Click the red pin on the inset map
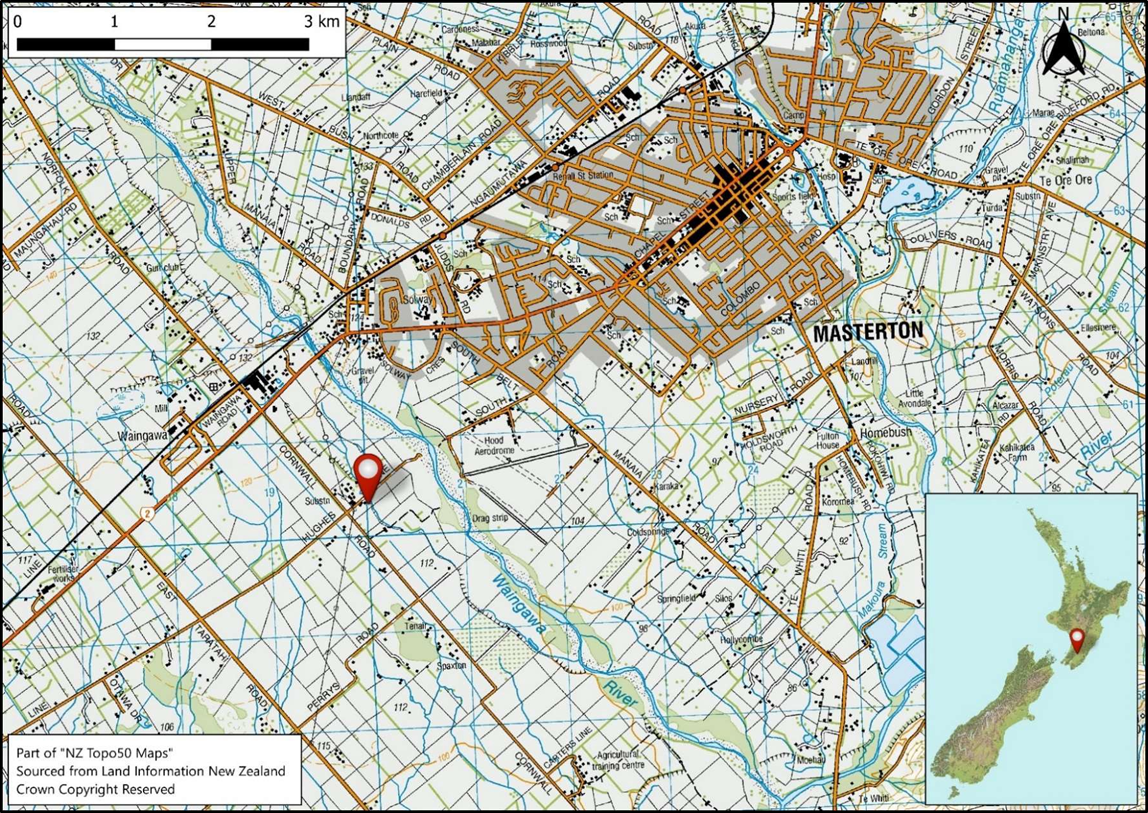Image resolution: width=1148 pixels, height=813 pixels. coord(1078,638)
